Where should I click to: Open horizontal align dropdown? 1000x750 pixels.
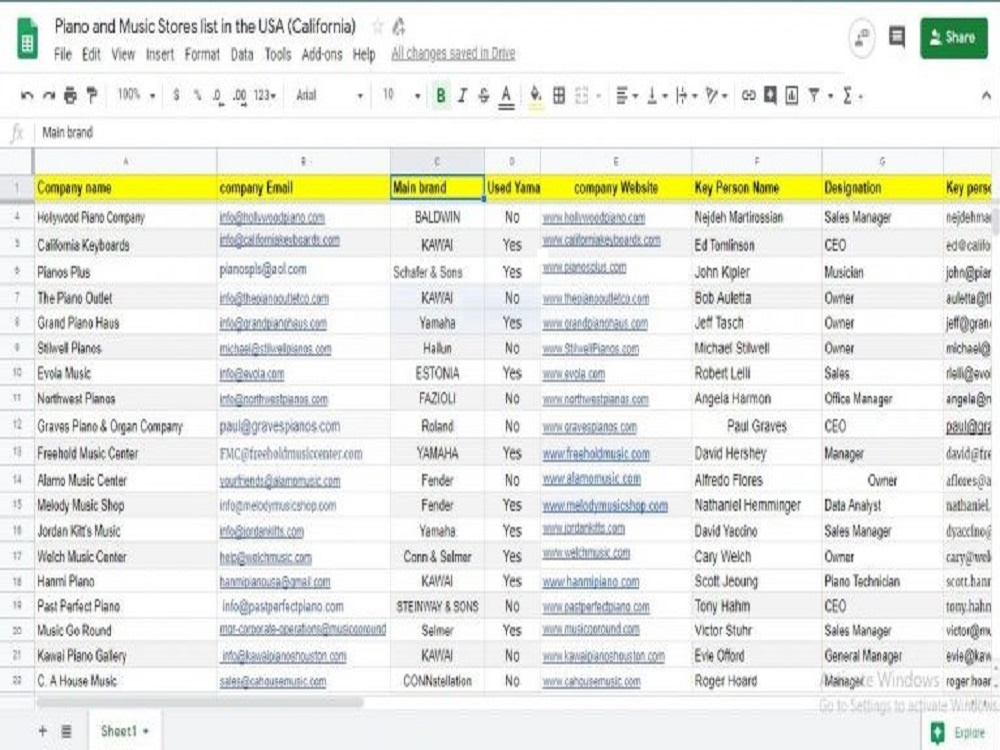[x=626, y=96]
